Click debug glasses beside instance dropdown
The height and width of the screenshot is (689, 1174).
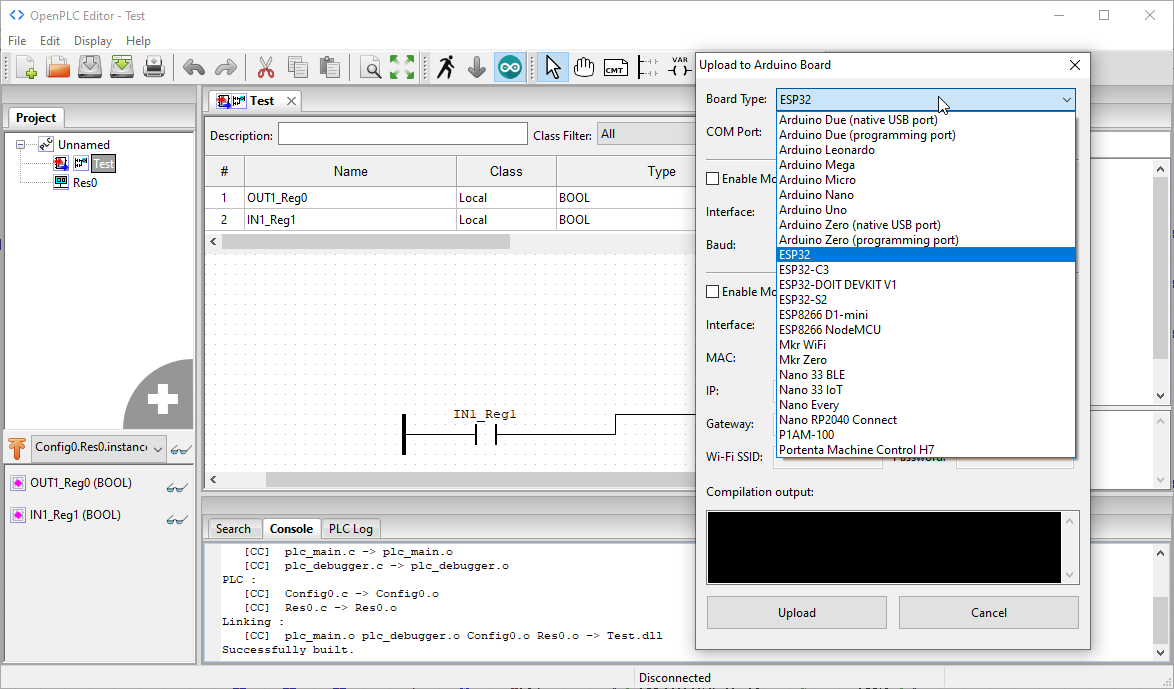[180, 449]
